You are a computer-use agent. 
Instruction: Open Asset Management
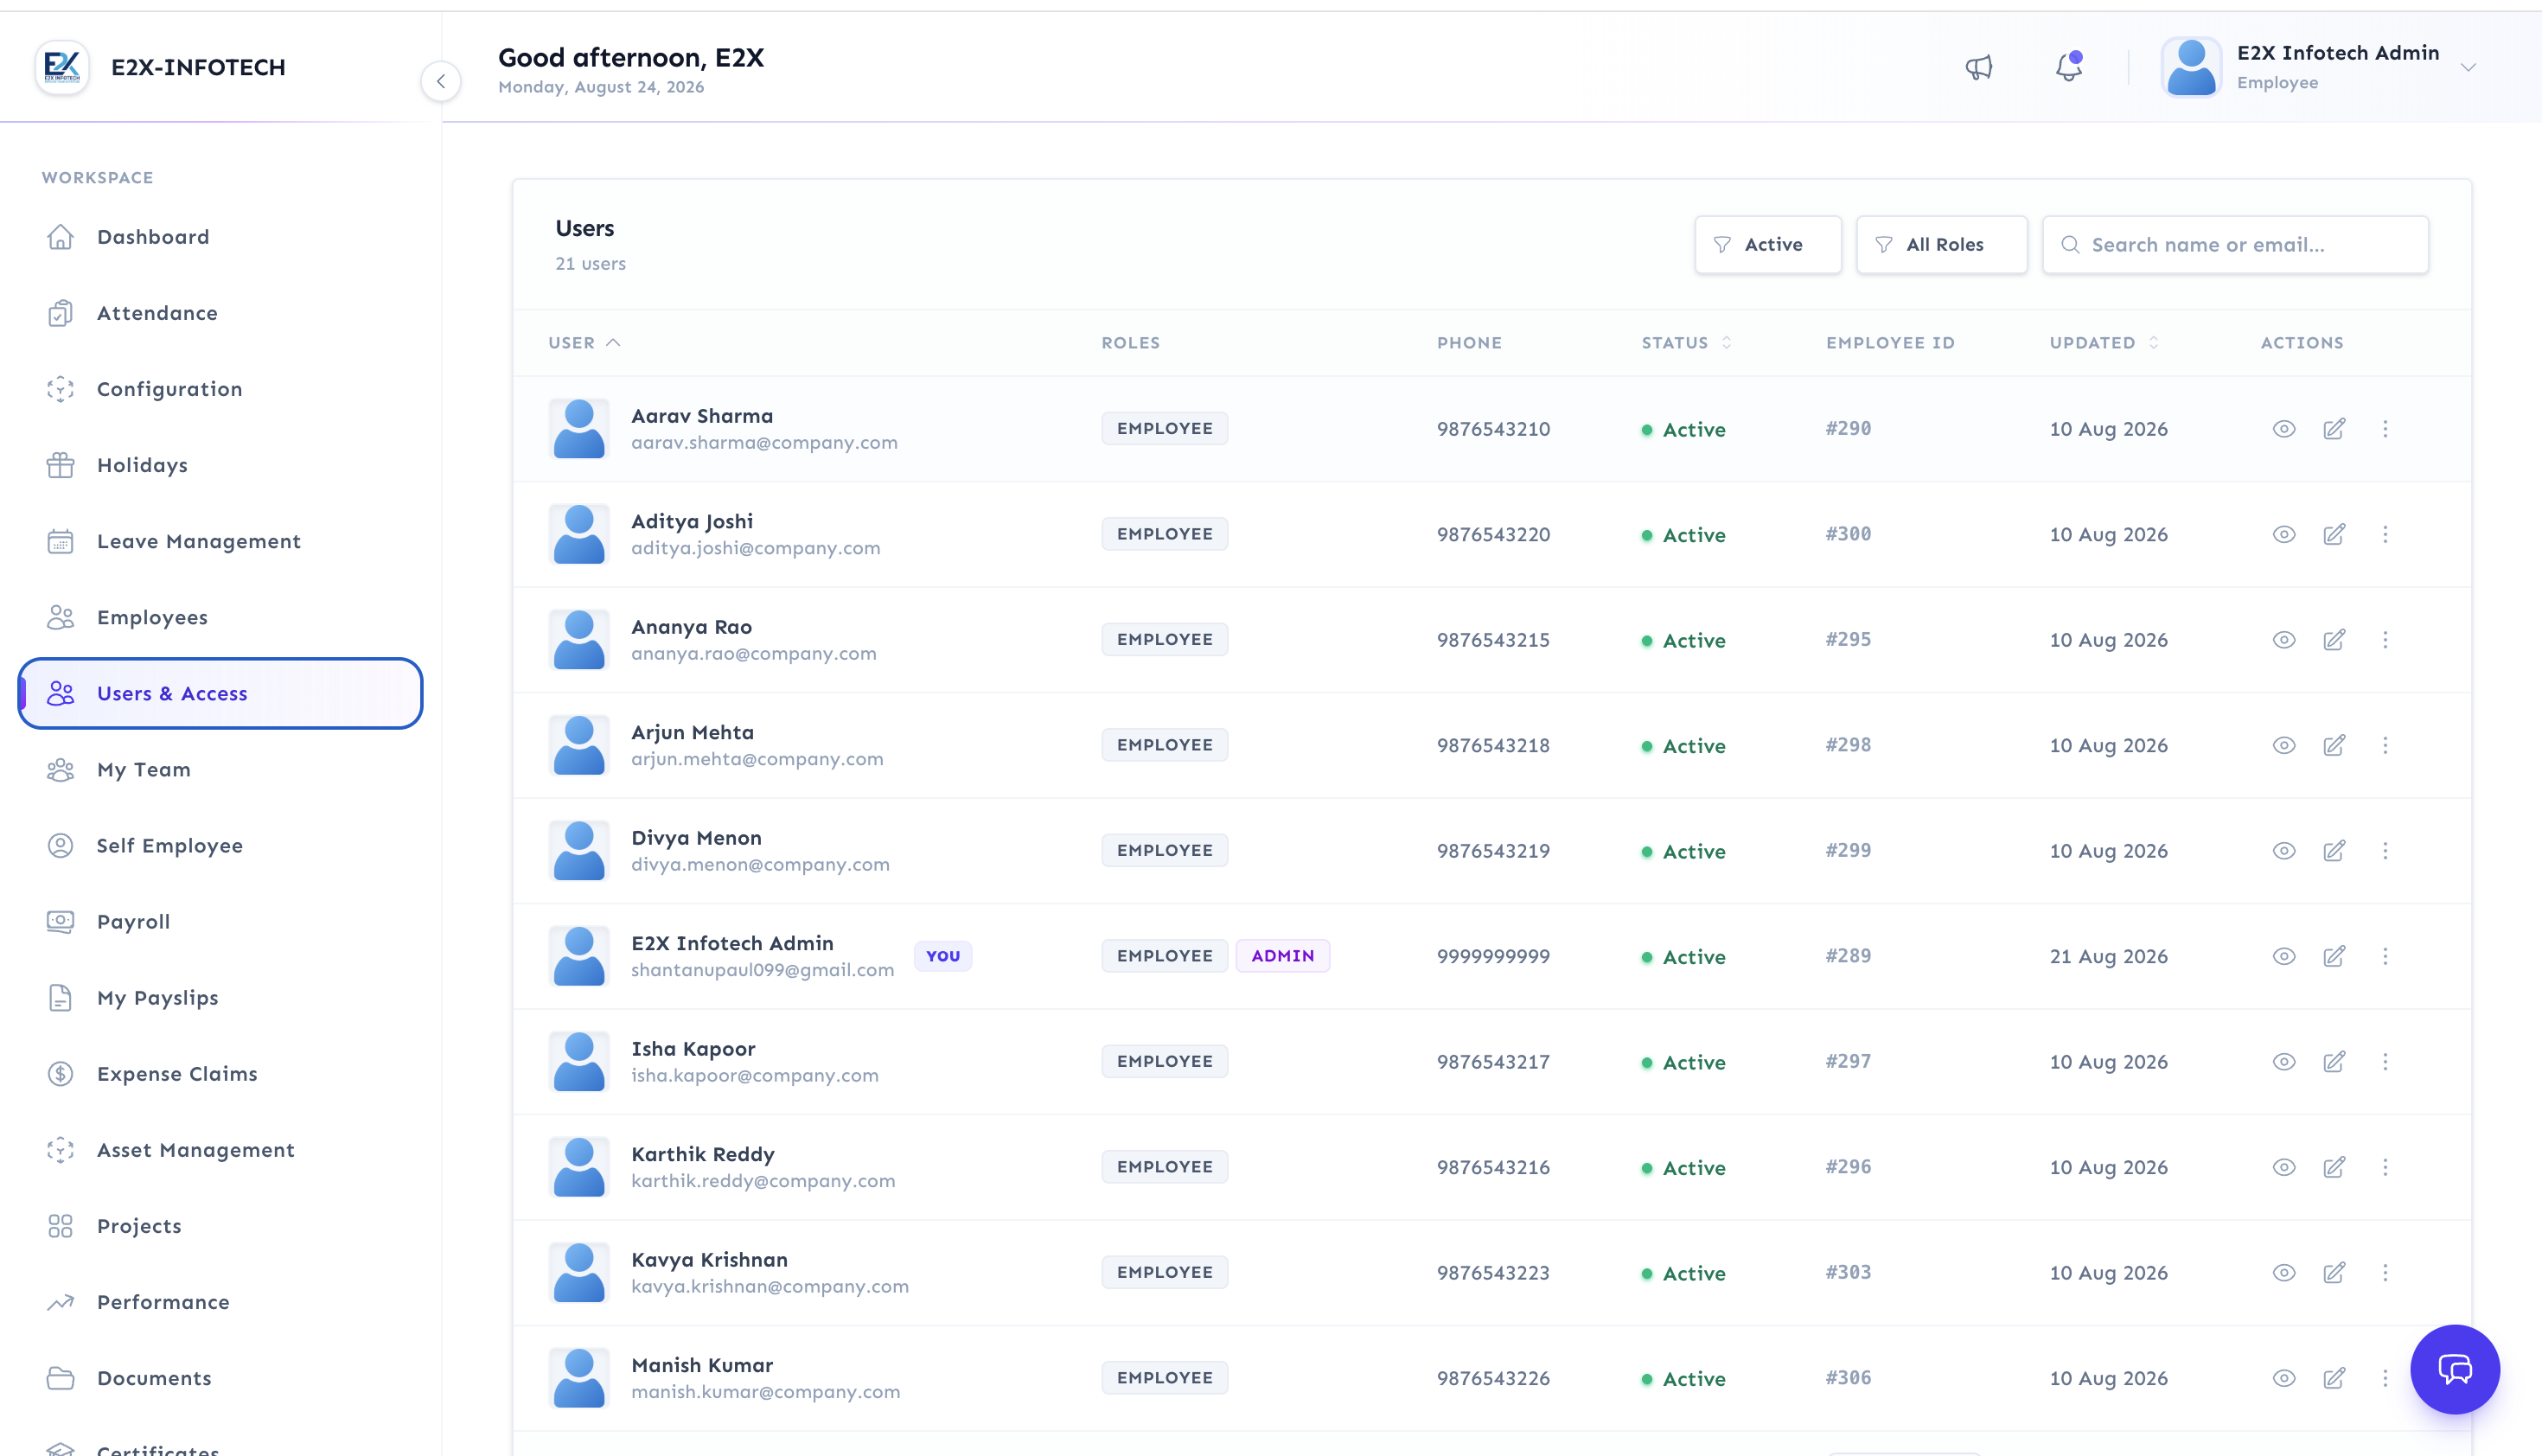220,1150
